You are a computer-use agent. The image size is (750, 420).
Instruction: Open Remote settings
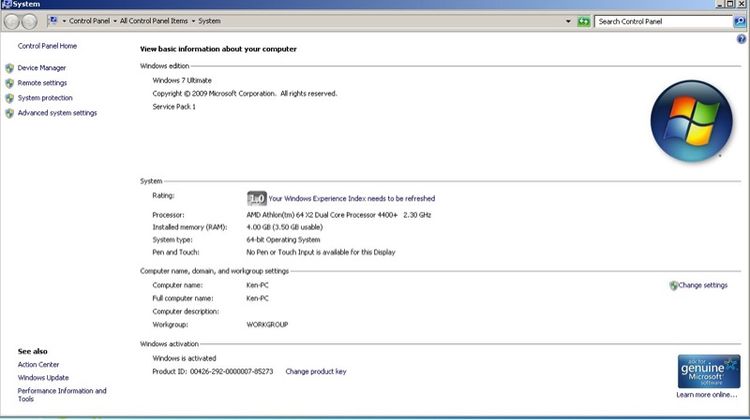click(42, 83)
